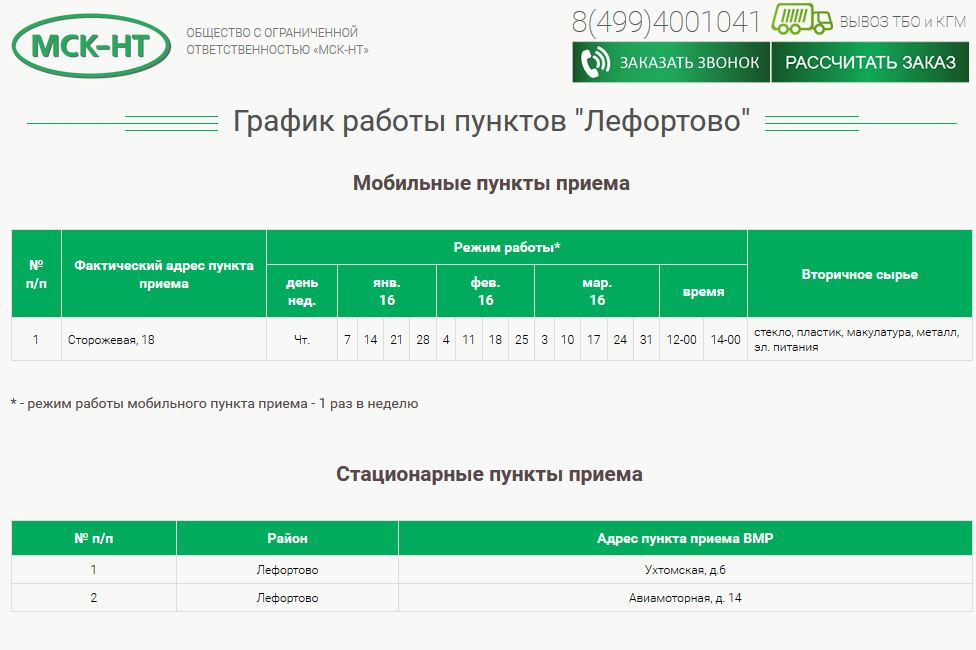Viewport: 976px width, 650px height.
Task: Click the phone handset icon on the call button
Action: 595,62
